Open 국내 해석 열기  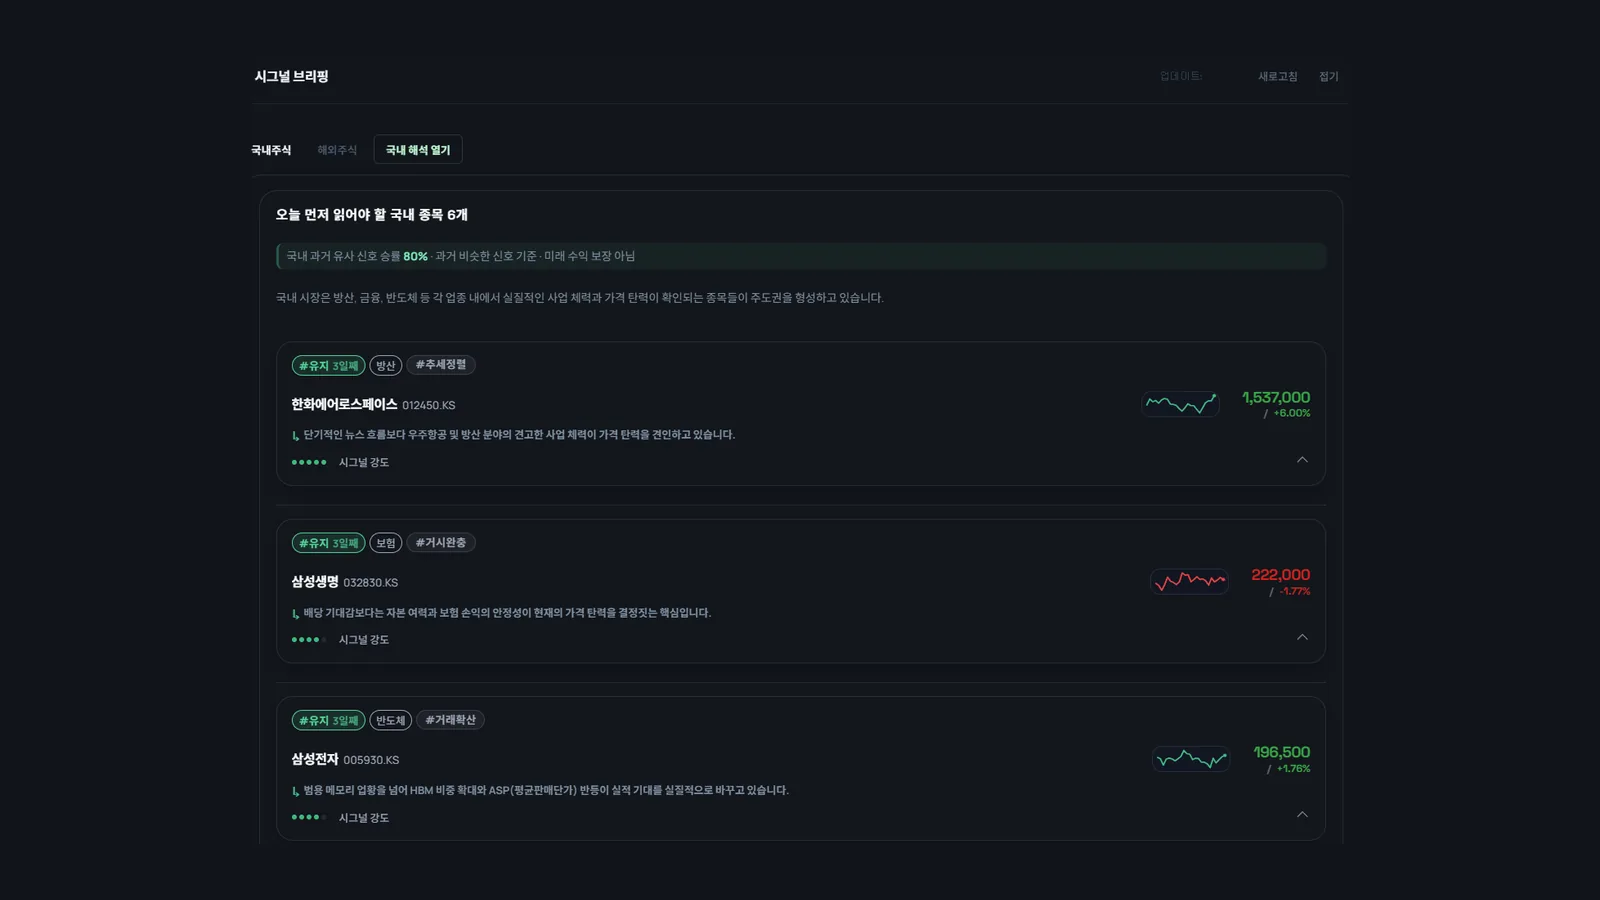click(418, 149)
